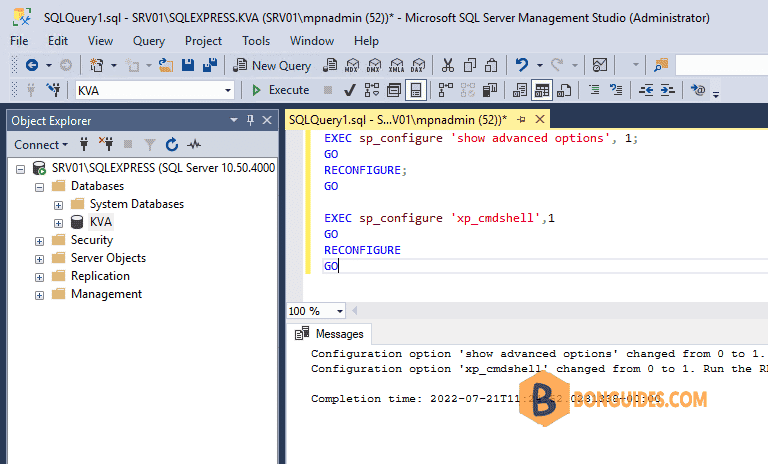Open the Undo history dropdown arrow
This screenshot has width=768, height=464.
tap(539, 65)
